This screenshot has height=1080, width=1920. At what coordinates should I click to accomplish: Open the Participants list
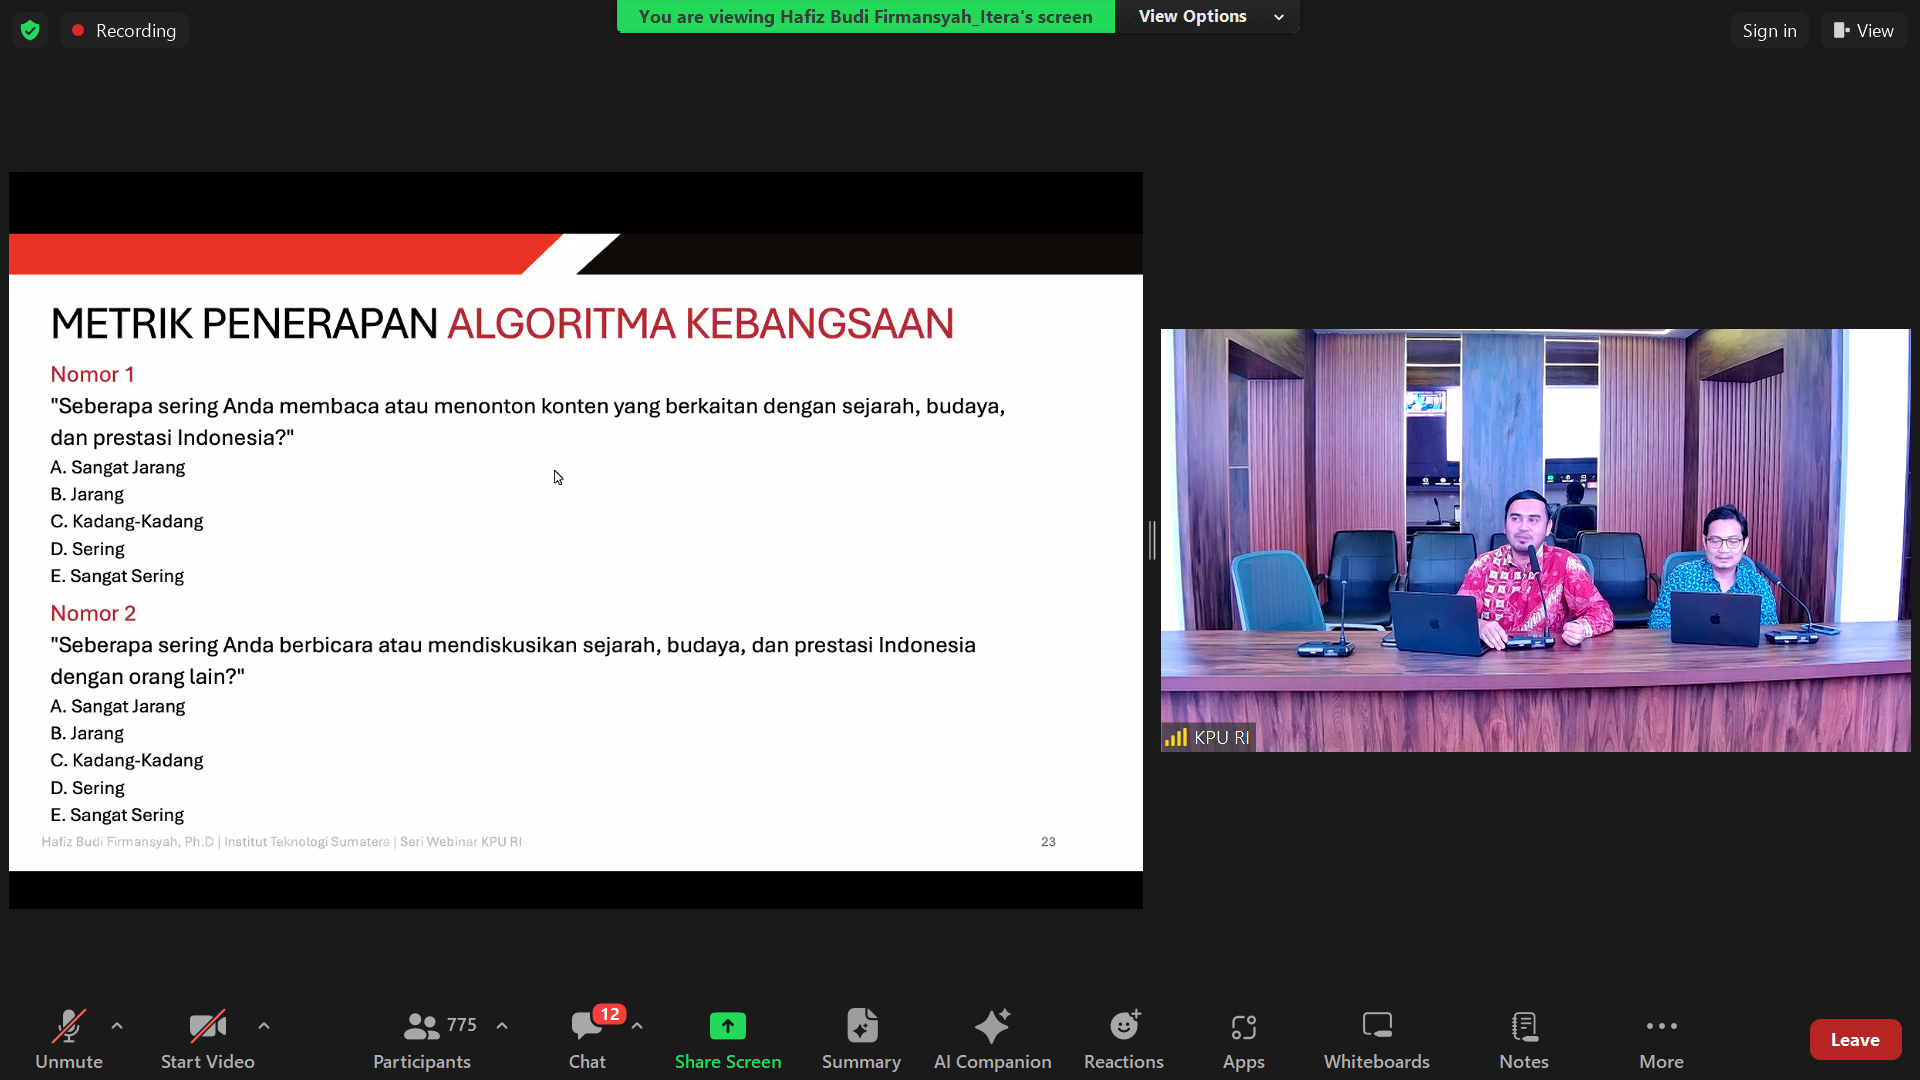coord(422,1027)
